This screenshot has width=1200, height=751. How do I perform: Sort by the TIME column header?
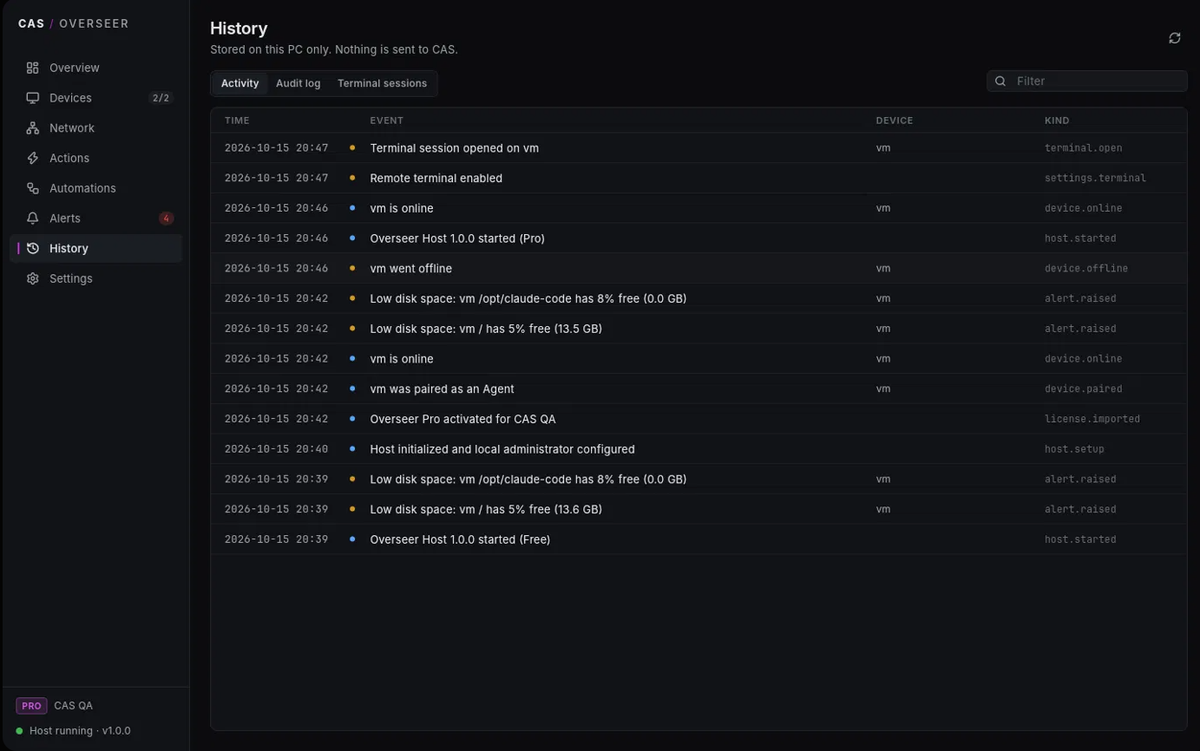(x=237, y=121)
